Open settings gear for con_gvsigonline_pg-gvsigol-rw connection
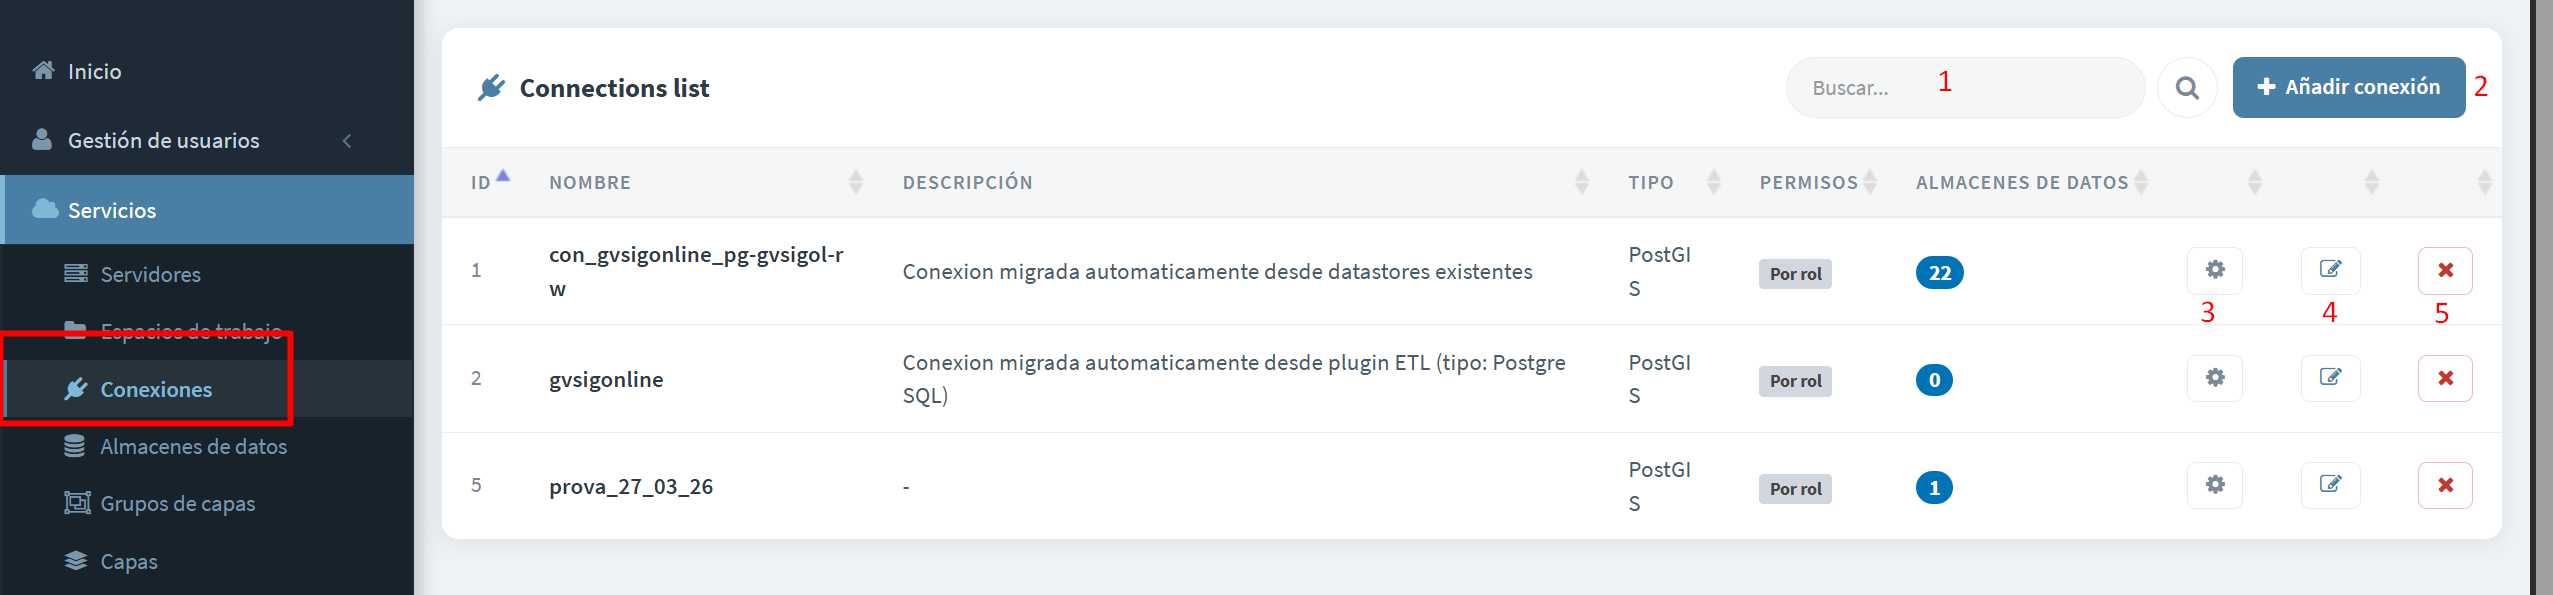The height and width of the screenshot is (595, 2553). coord(2215,270)
